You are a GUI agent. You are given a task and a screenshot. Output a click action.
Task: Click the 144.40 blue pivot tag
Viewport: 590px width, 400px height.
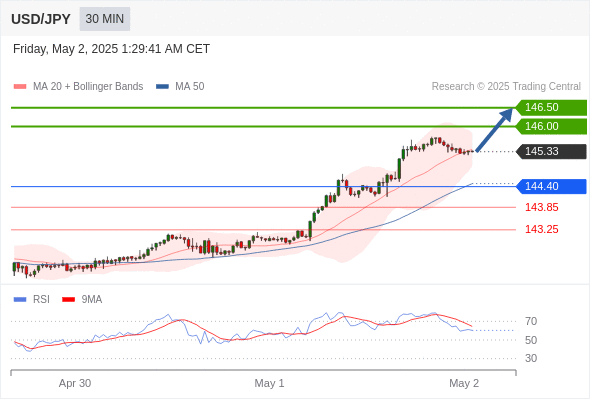tap(551, 186)
